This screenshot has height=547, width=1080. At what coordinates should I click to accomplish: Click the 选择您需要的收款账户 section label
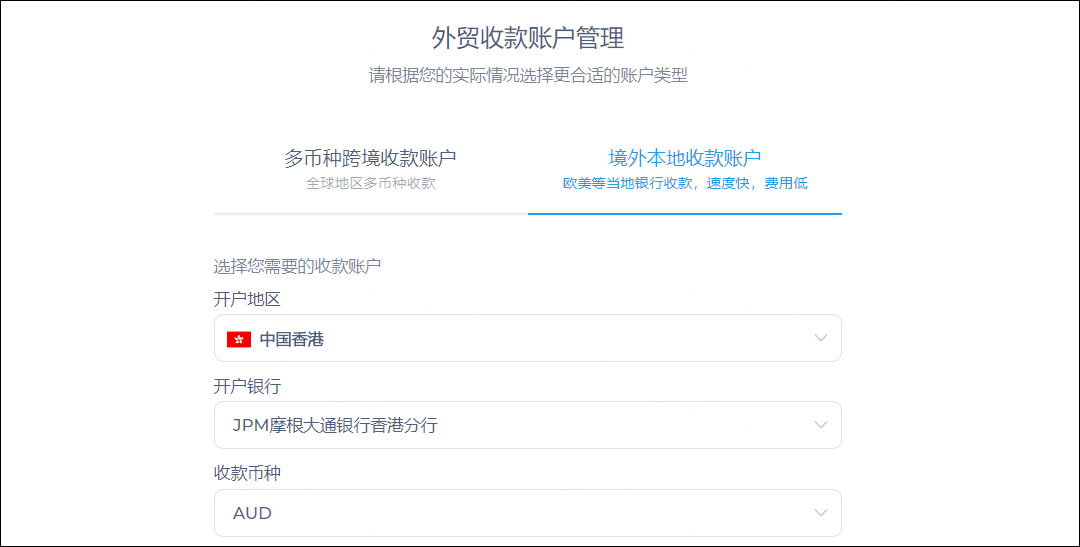[298, 266]
